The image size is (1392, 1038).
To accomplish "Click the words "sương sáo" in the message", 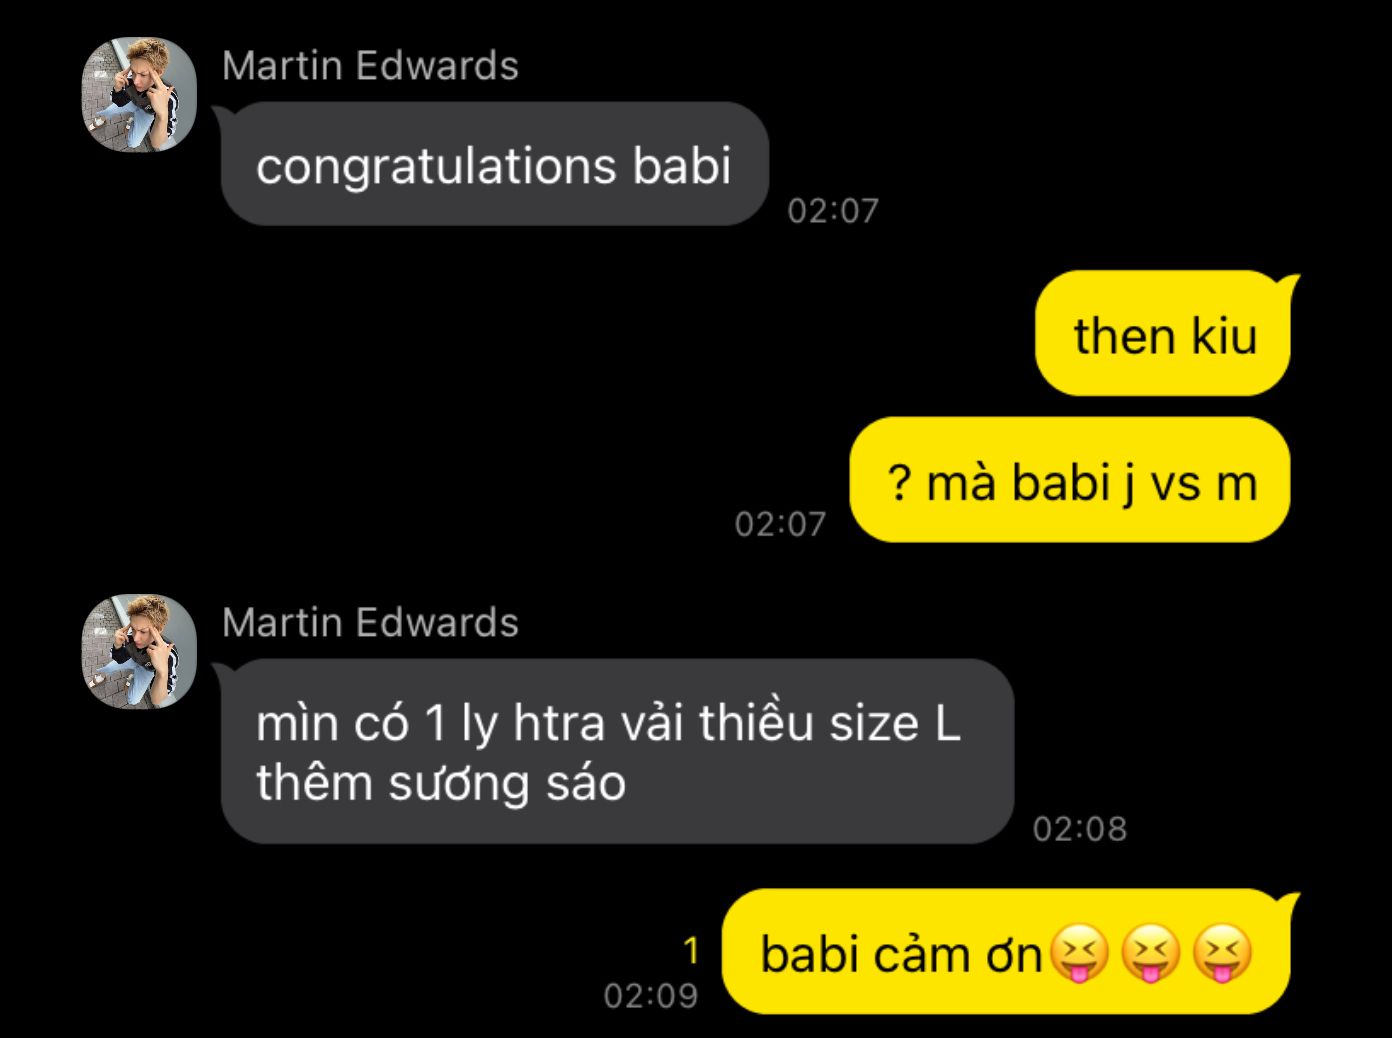I will (x=507, y=783).
